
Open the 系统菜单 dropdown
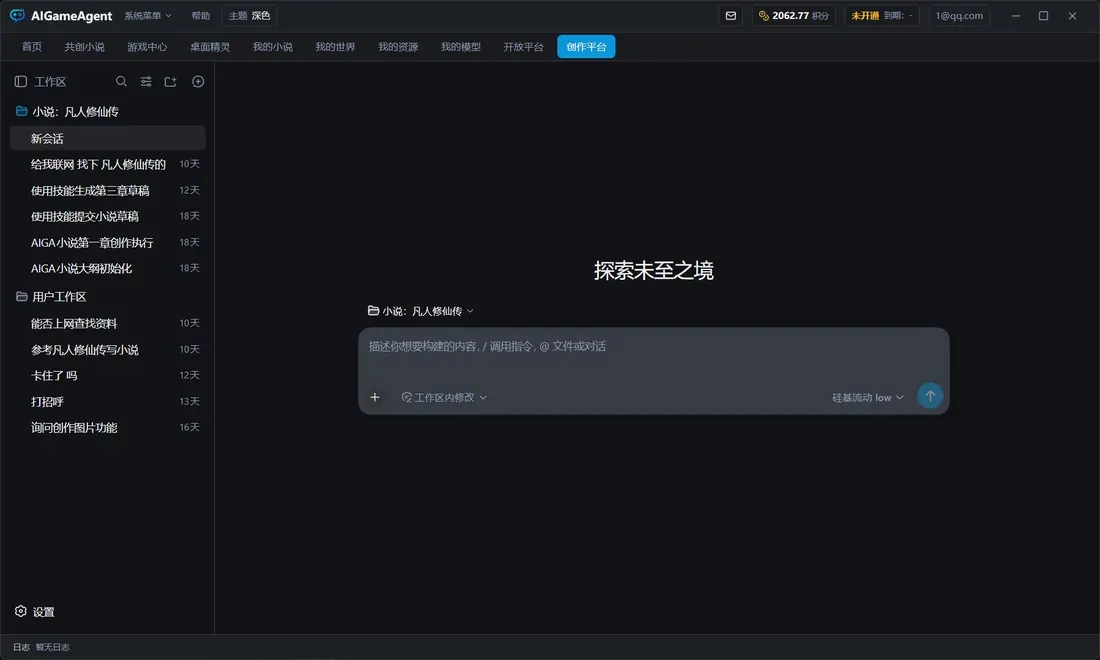(x=147, y=15)
